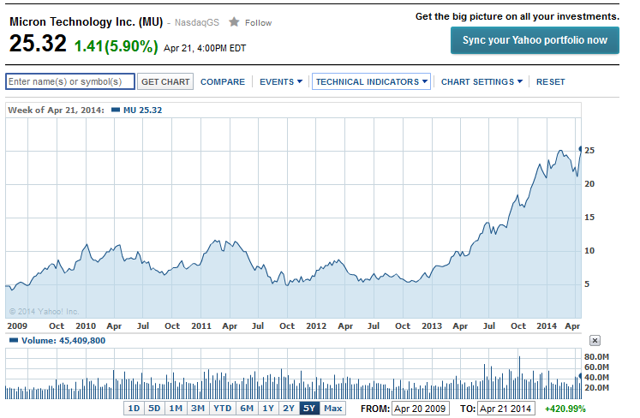
Task: Click the Reset link
Action: 551,82
